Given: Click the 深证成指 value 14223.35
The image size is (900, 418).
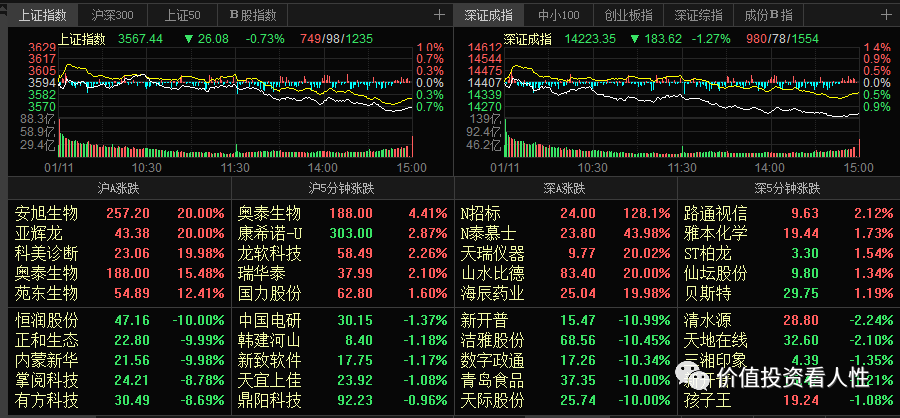Looking at the screenshot, I should [590, 39].
